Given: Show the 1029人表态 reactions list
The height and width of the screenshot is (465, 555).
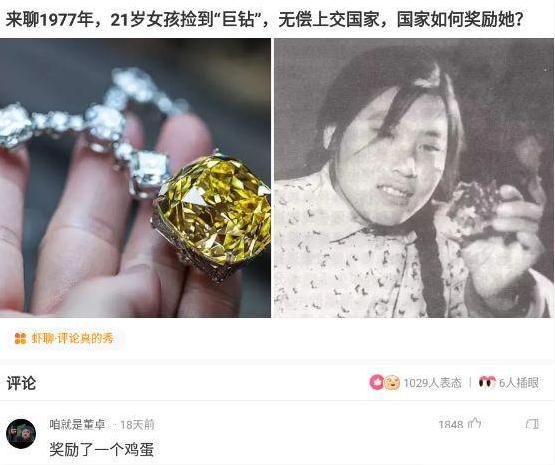Looking at the screenshot, I should 433,383.
